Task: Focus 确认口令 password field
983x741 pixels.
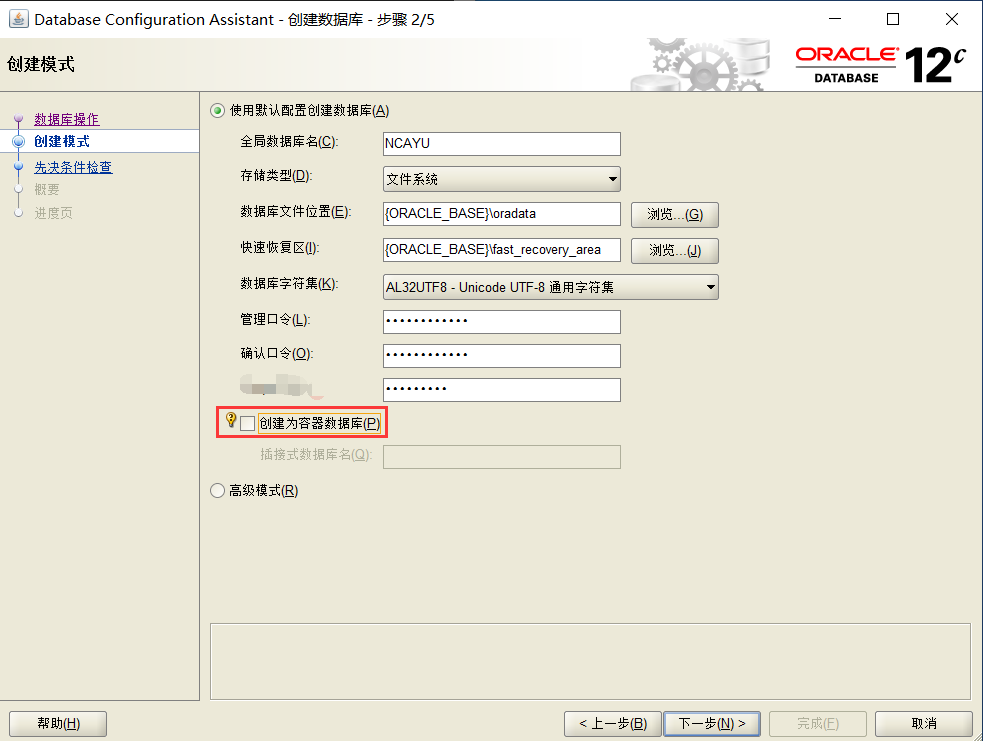Action: pyautogui.click(x=502, y=355)
